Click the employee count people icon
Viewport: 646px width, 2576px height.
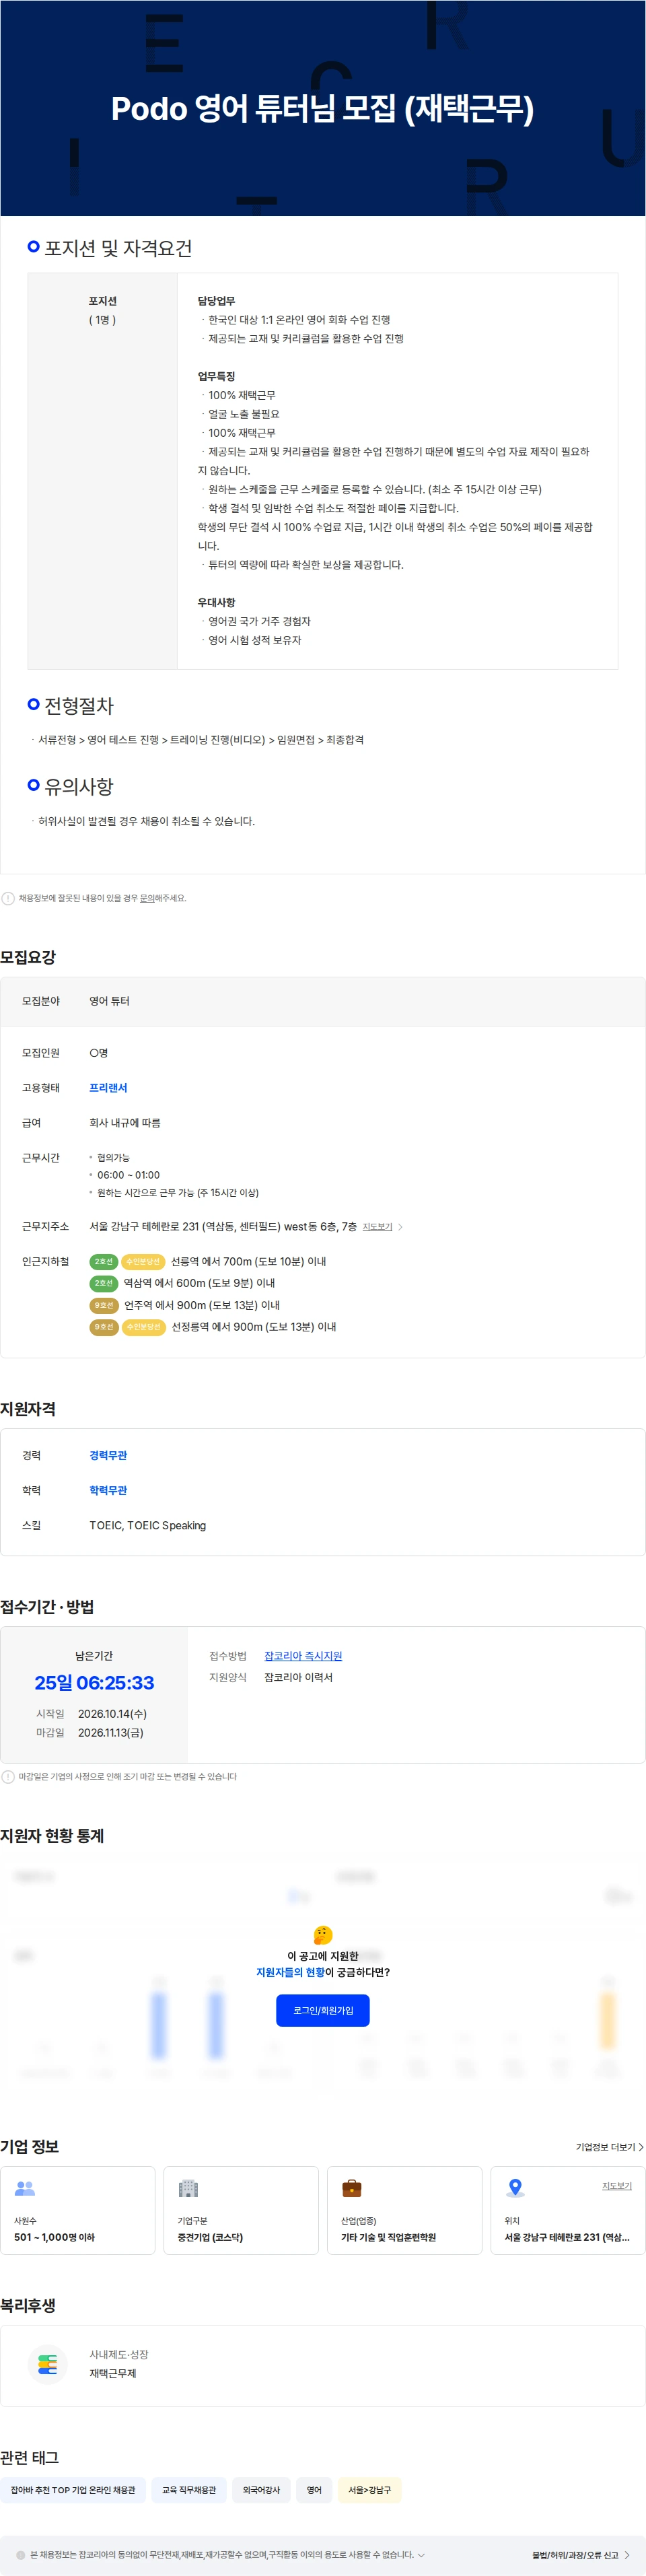(25, 2188)
